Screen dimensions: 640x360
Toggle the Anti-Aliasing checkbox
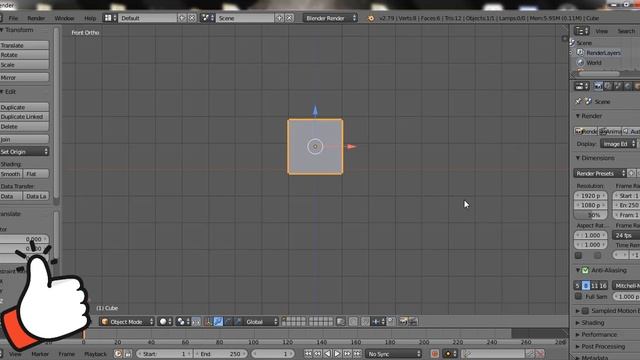pos(585,270)
